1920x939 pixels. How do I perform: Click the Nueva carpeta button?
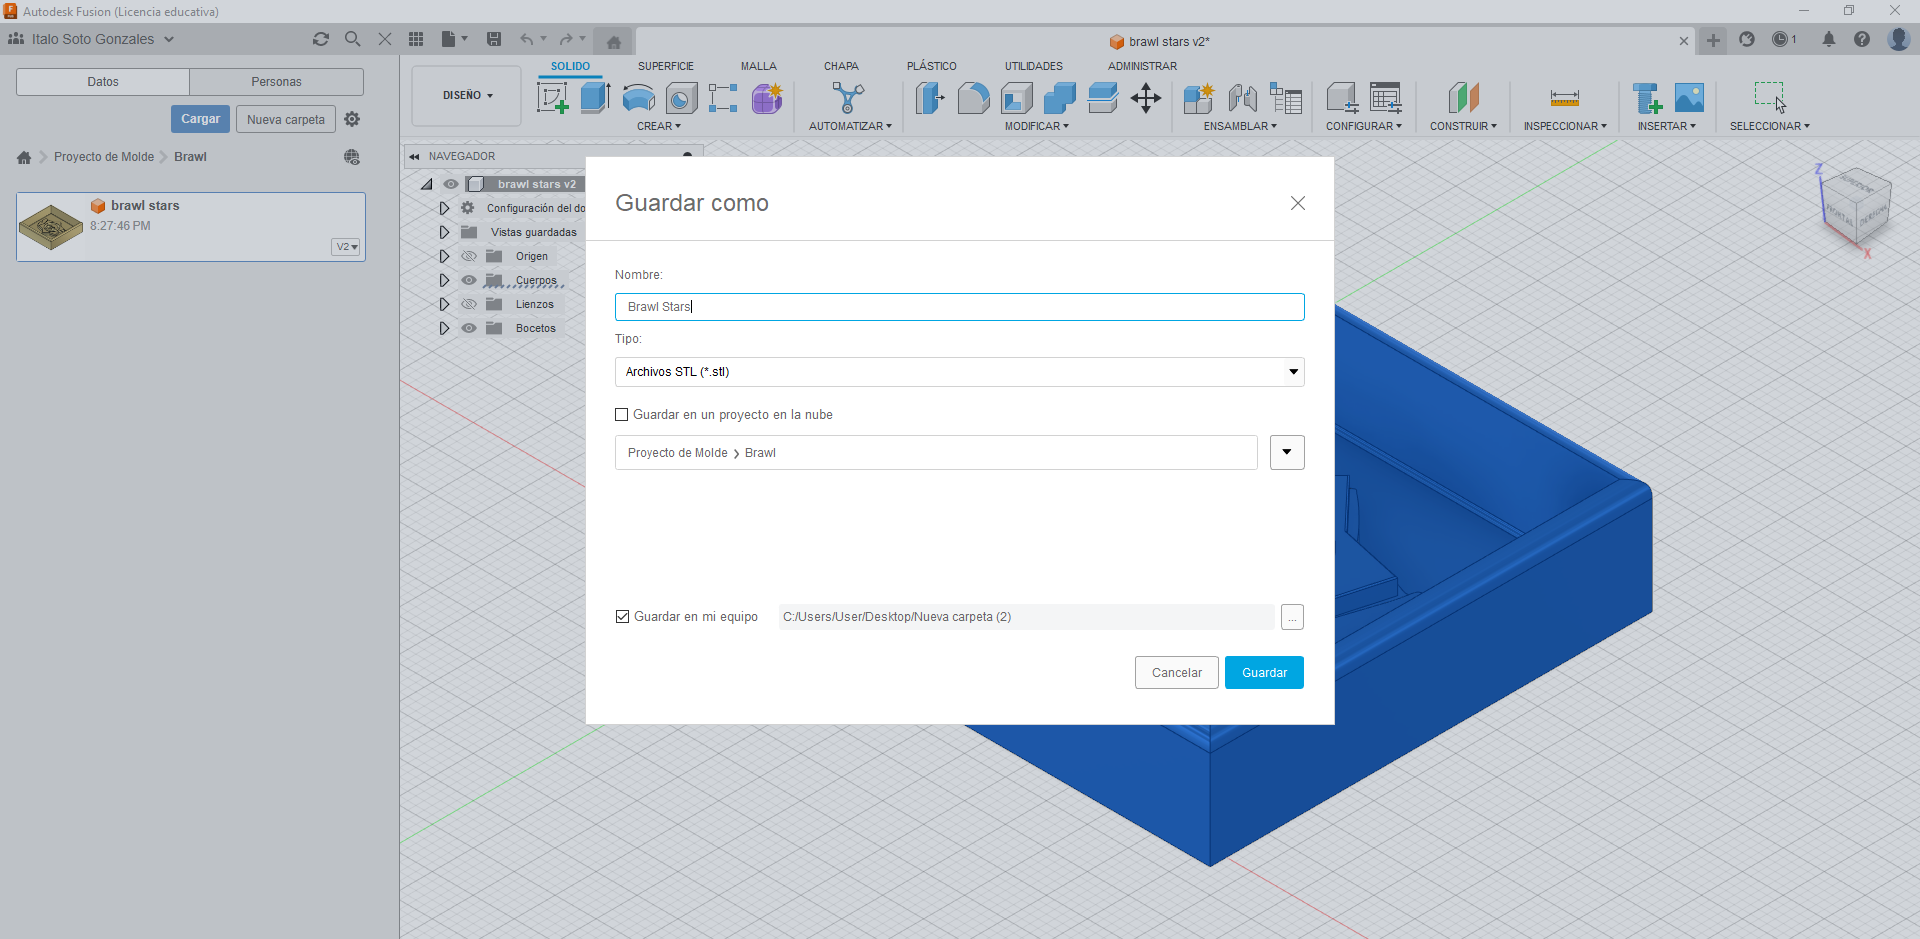286,119
